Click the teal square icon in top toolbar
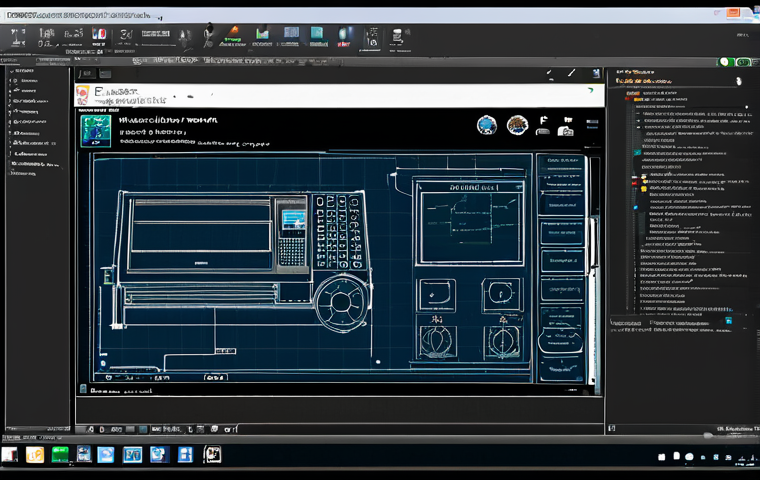 coord(317,33)
